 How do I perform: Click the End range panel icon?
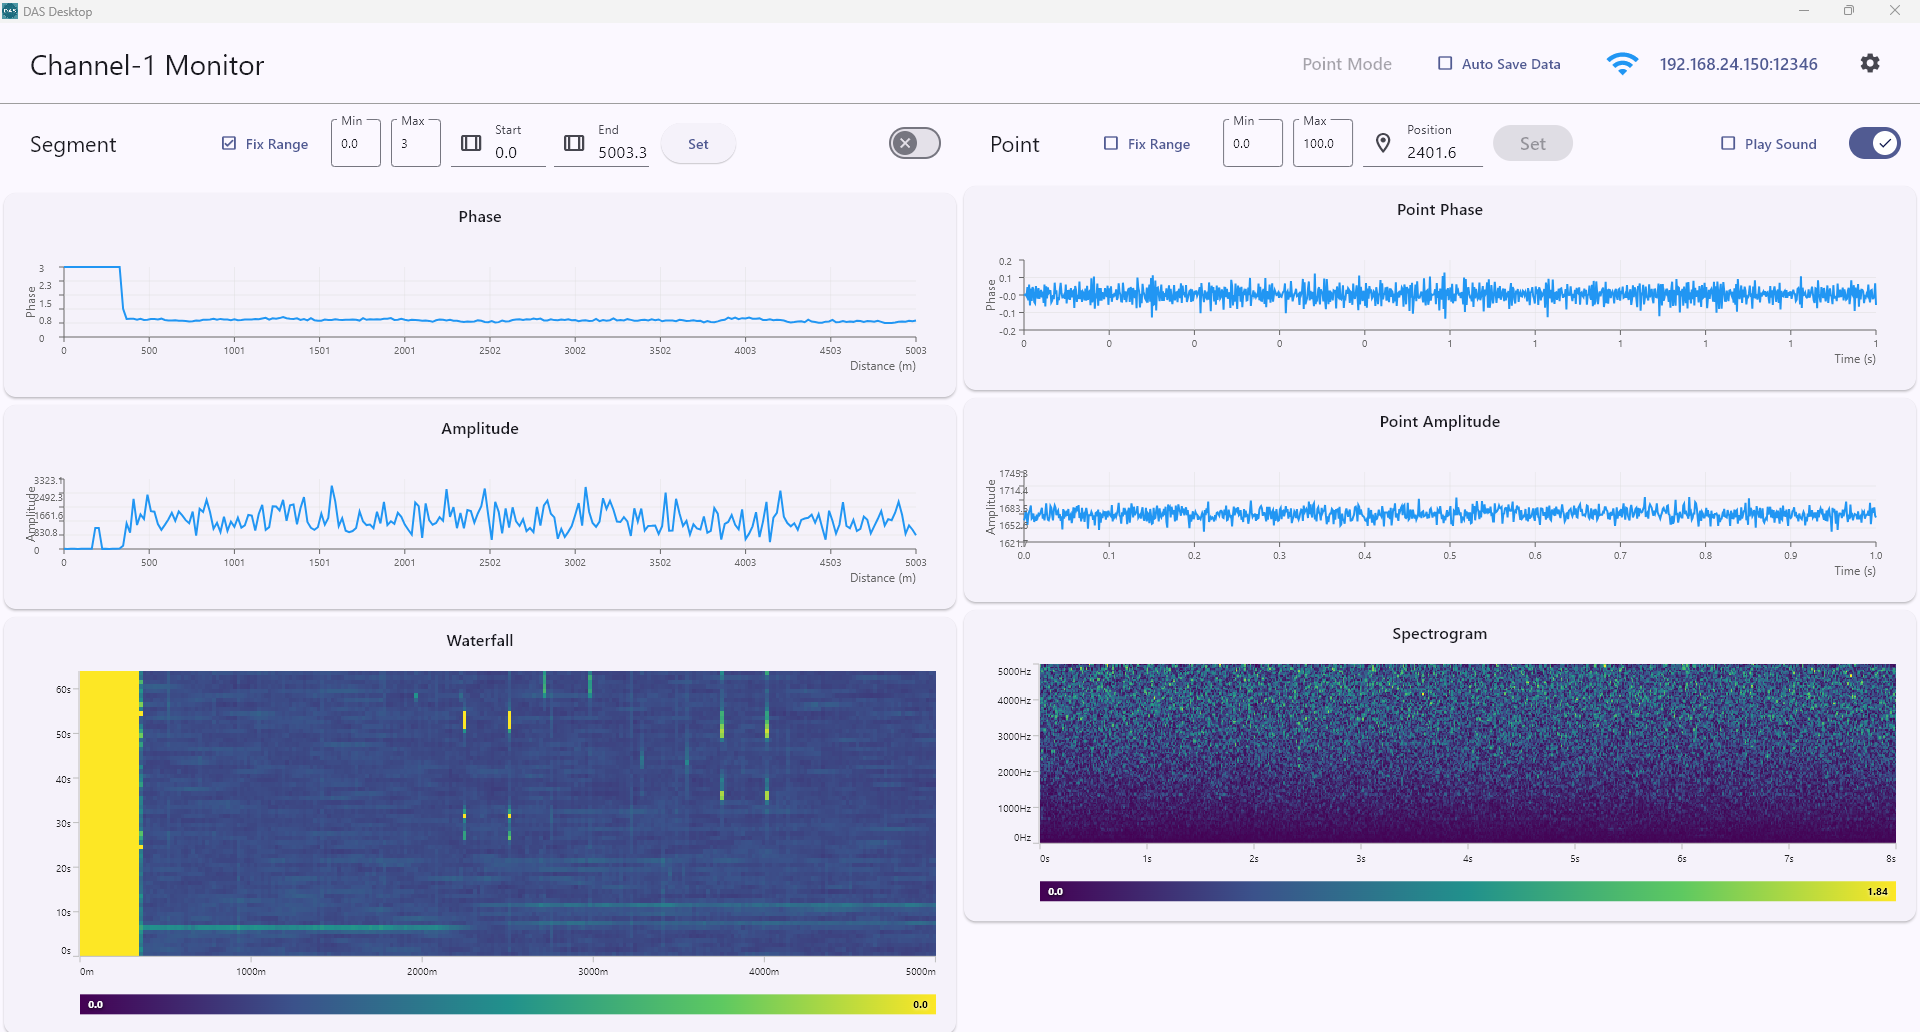coord(574,143)
